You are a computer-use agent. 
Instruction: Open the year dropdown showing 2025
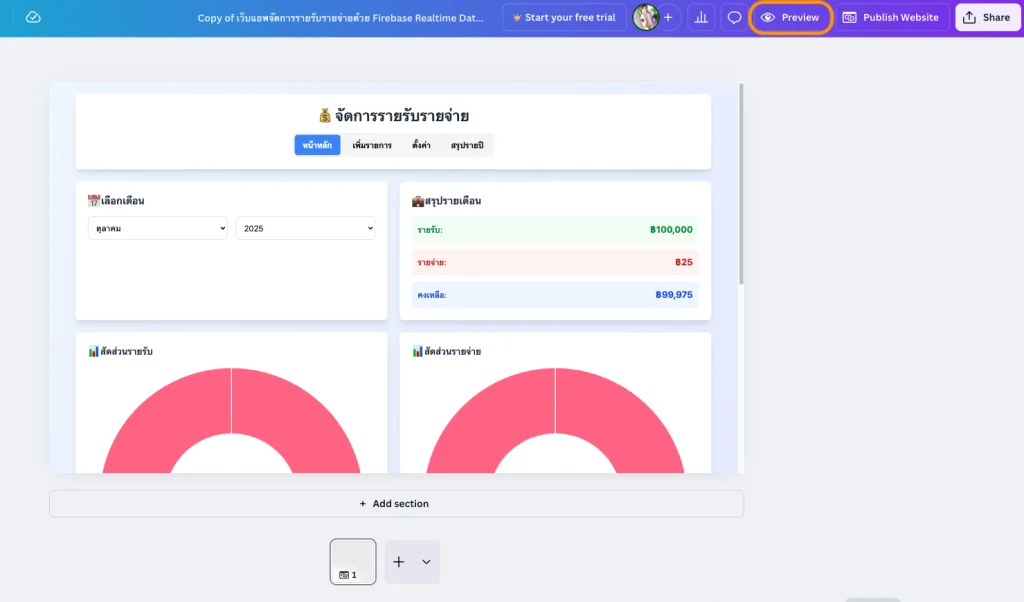pos(305,228)
